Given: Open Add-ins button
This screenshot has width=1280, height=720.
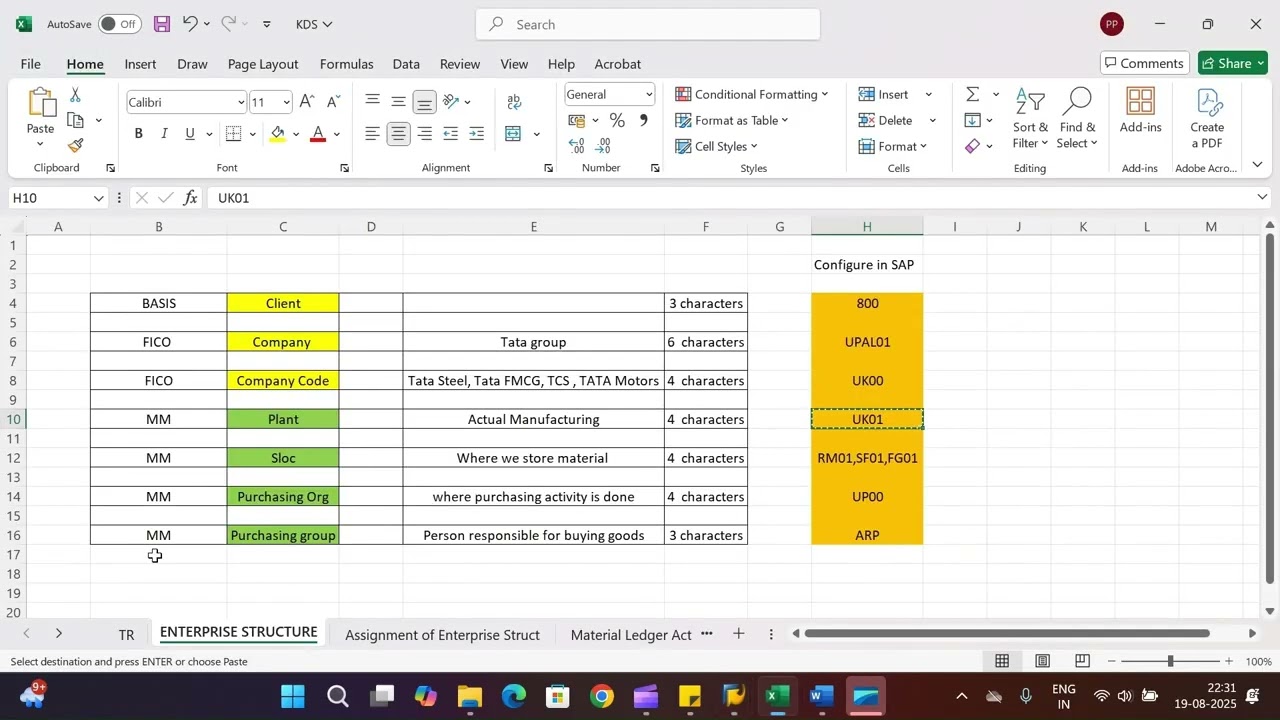Looking at the screenshot, I should point(1140,111).
